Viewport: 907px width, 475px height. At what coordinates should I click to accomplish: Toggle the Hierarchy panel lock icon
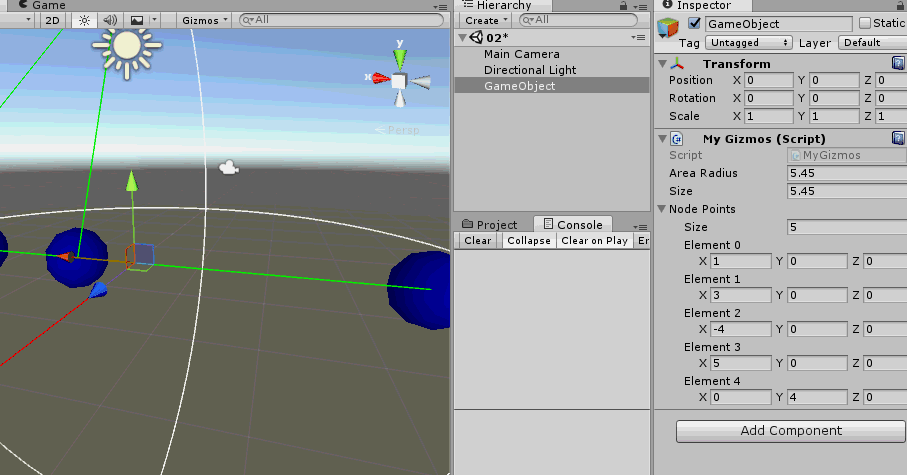coord(623,6)
